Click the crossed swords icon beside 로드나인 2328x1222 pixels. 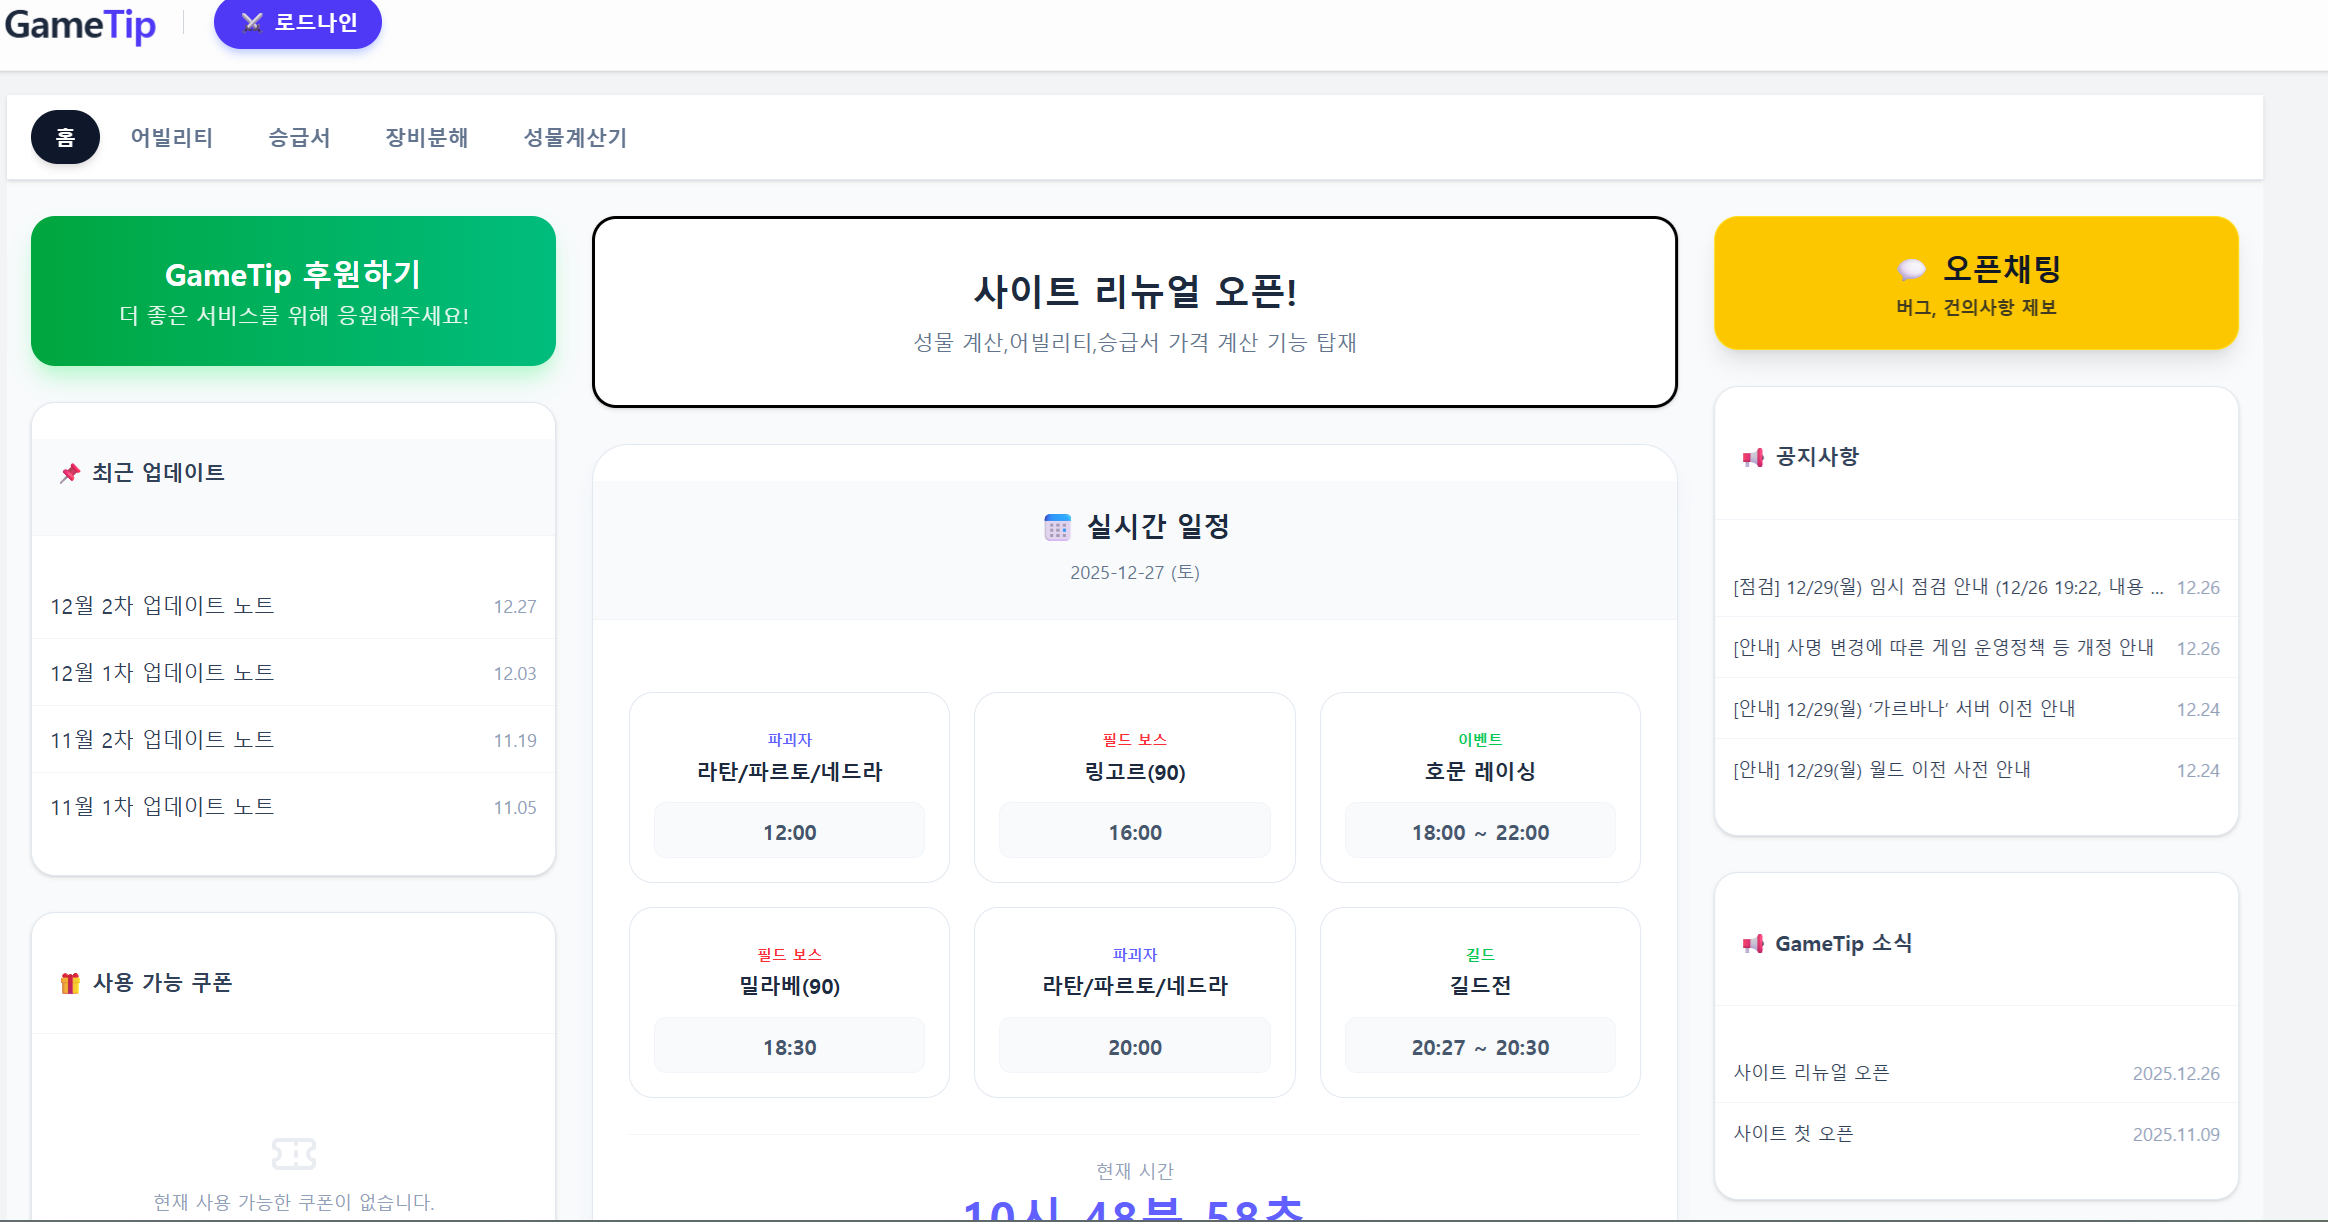tap(252, 23)
